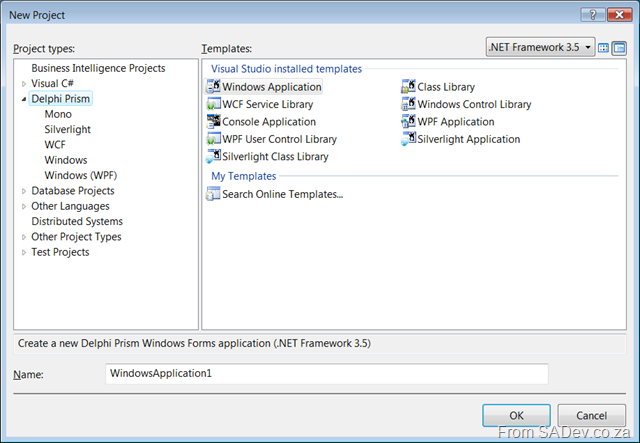Select the Visual C# project type
This screenshot has width=640, height=443.
coord(53,83)
